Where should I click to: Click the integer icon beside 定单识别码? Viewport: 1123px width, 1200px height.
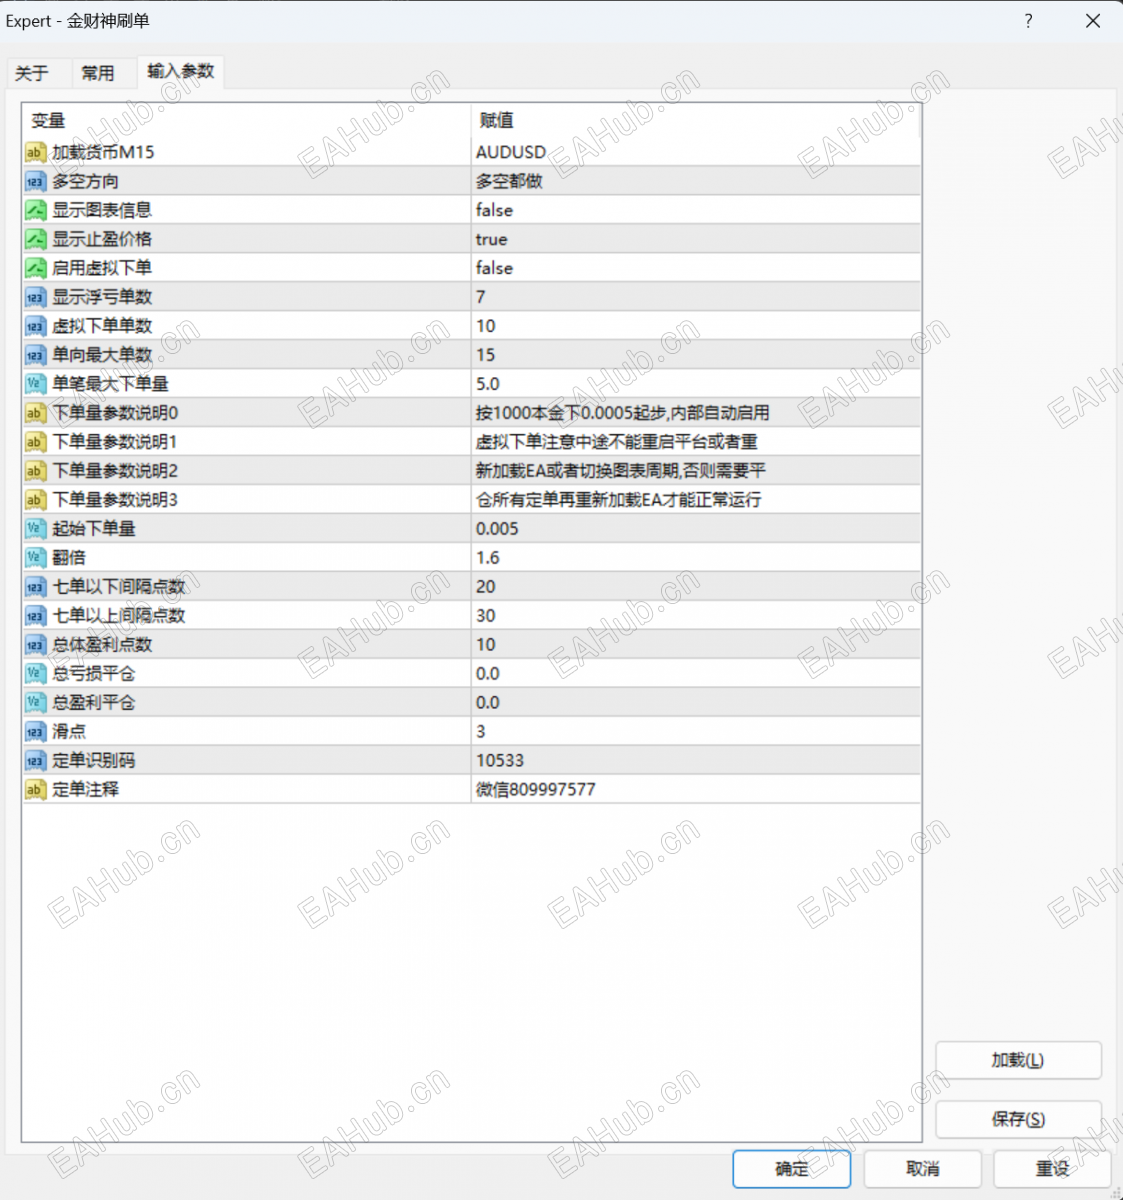pos(35,761)
